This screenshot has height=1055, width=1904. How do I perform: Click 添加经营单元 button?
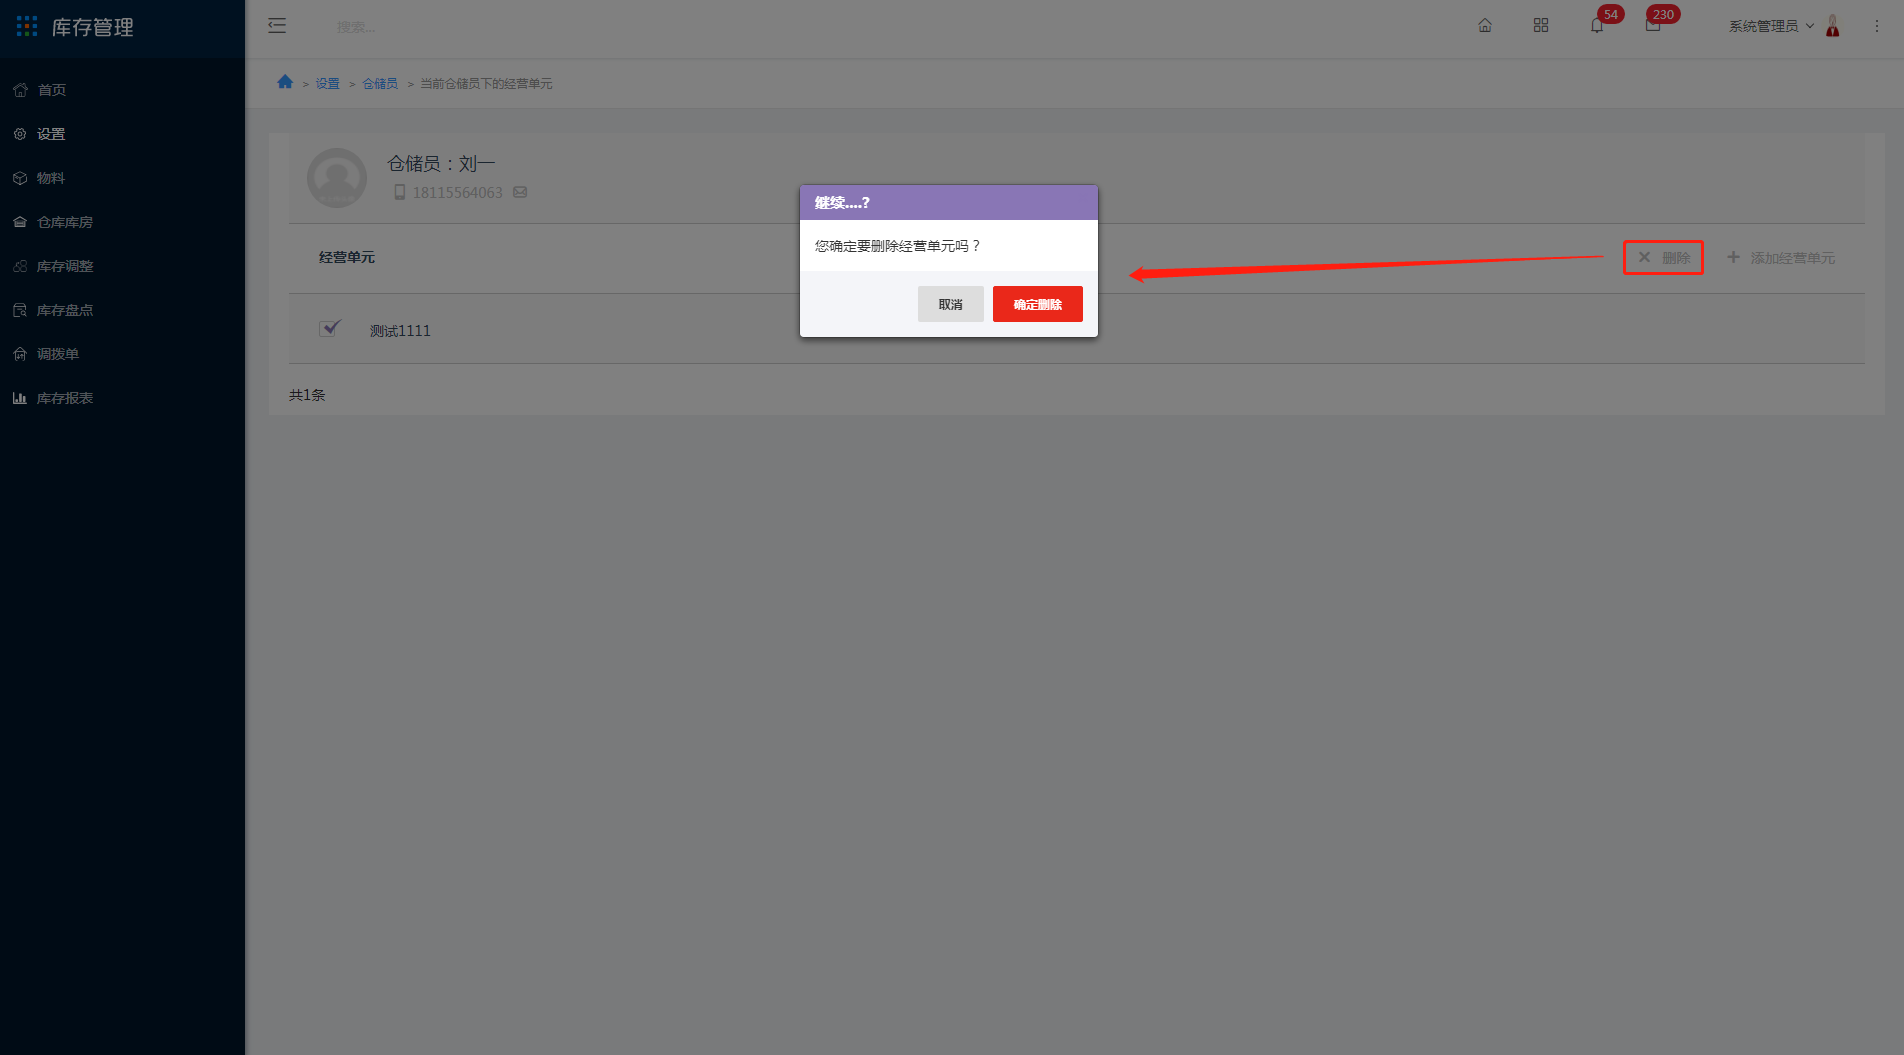1781,257
